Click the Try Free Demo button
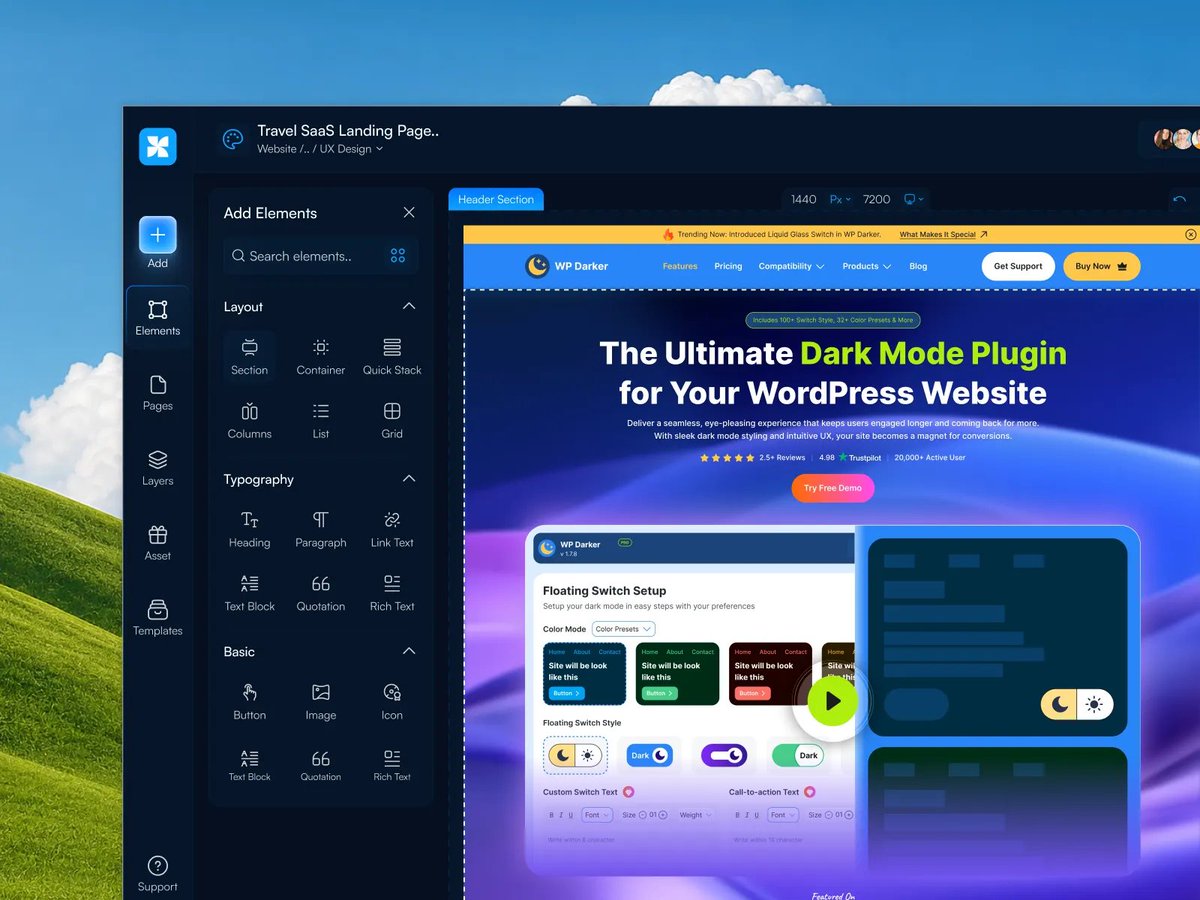This screenshot has width=1200, height=900. point(833,488)
